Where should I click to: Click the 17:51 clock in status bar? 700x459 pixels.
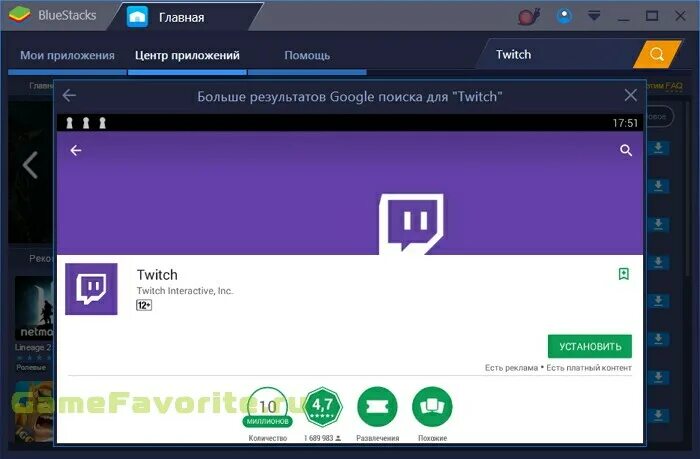pyautogui.click(x=625, y=123)
